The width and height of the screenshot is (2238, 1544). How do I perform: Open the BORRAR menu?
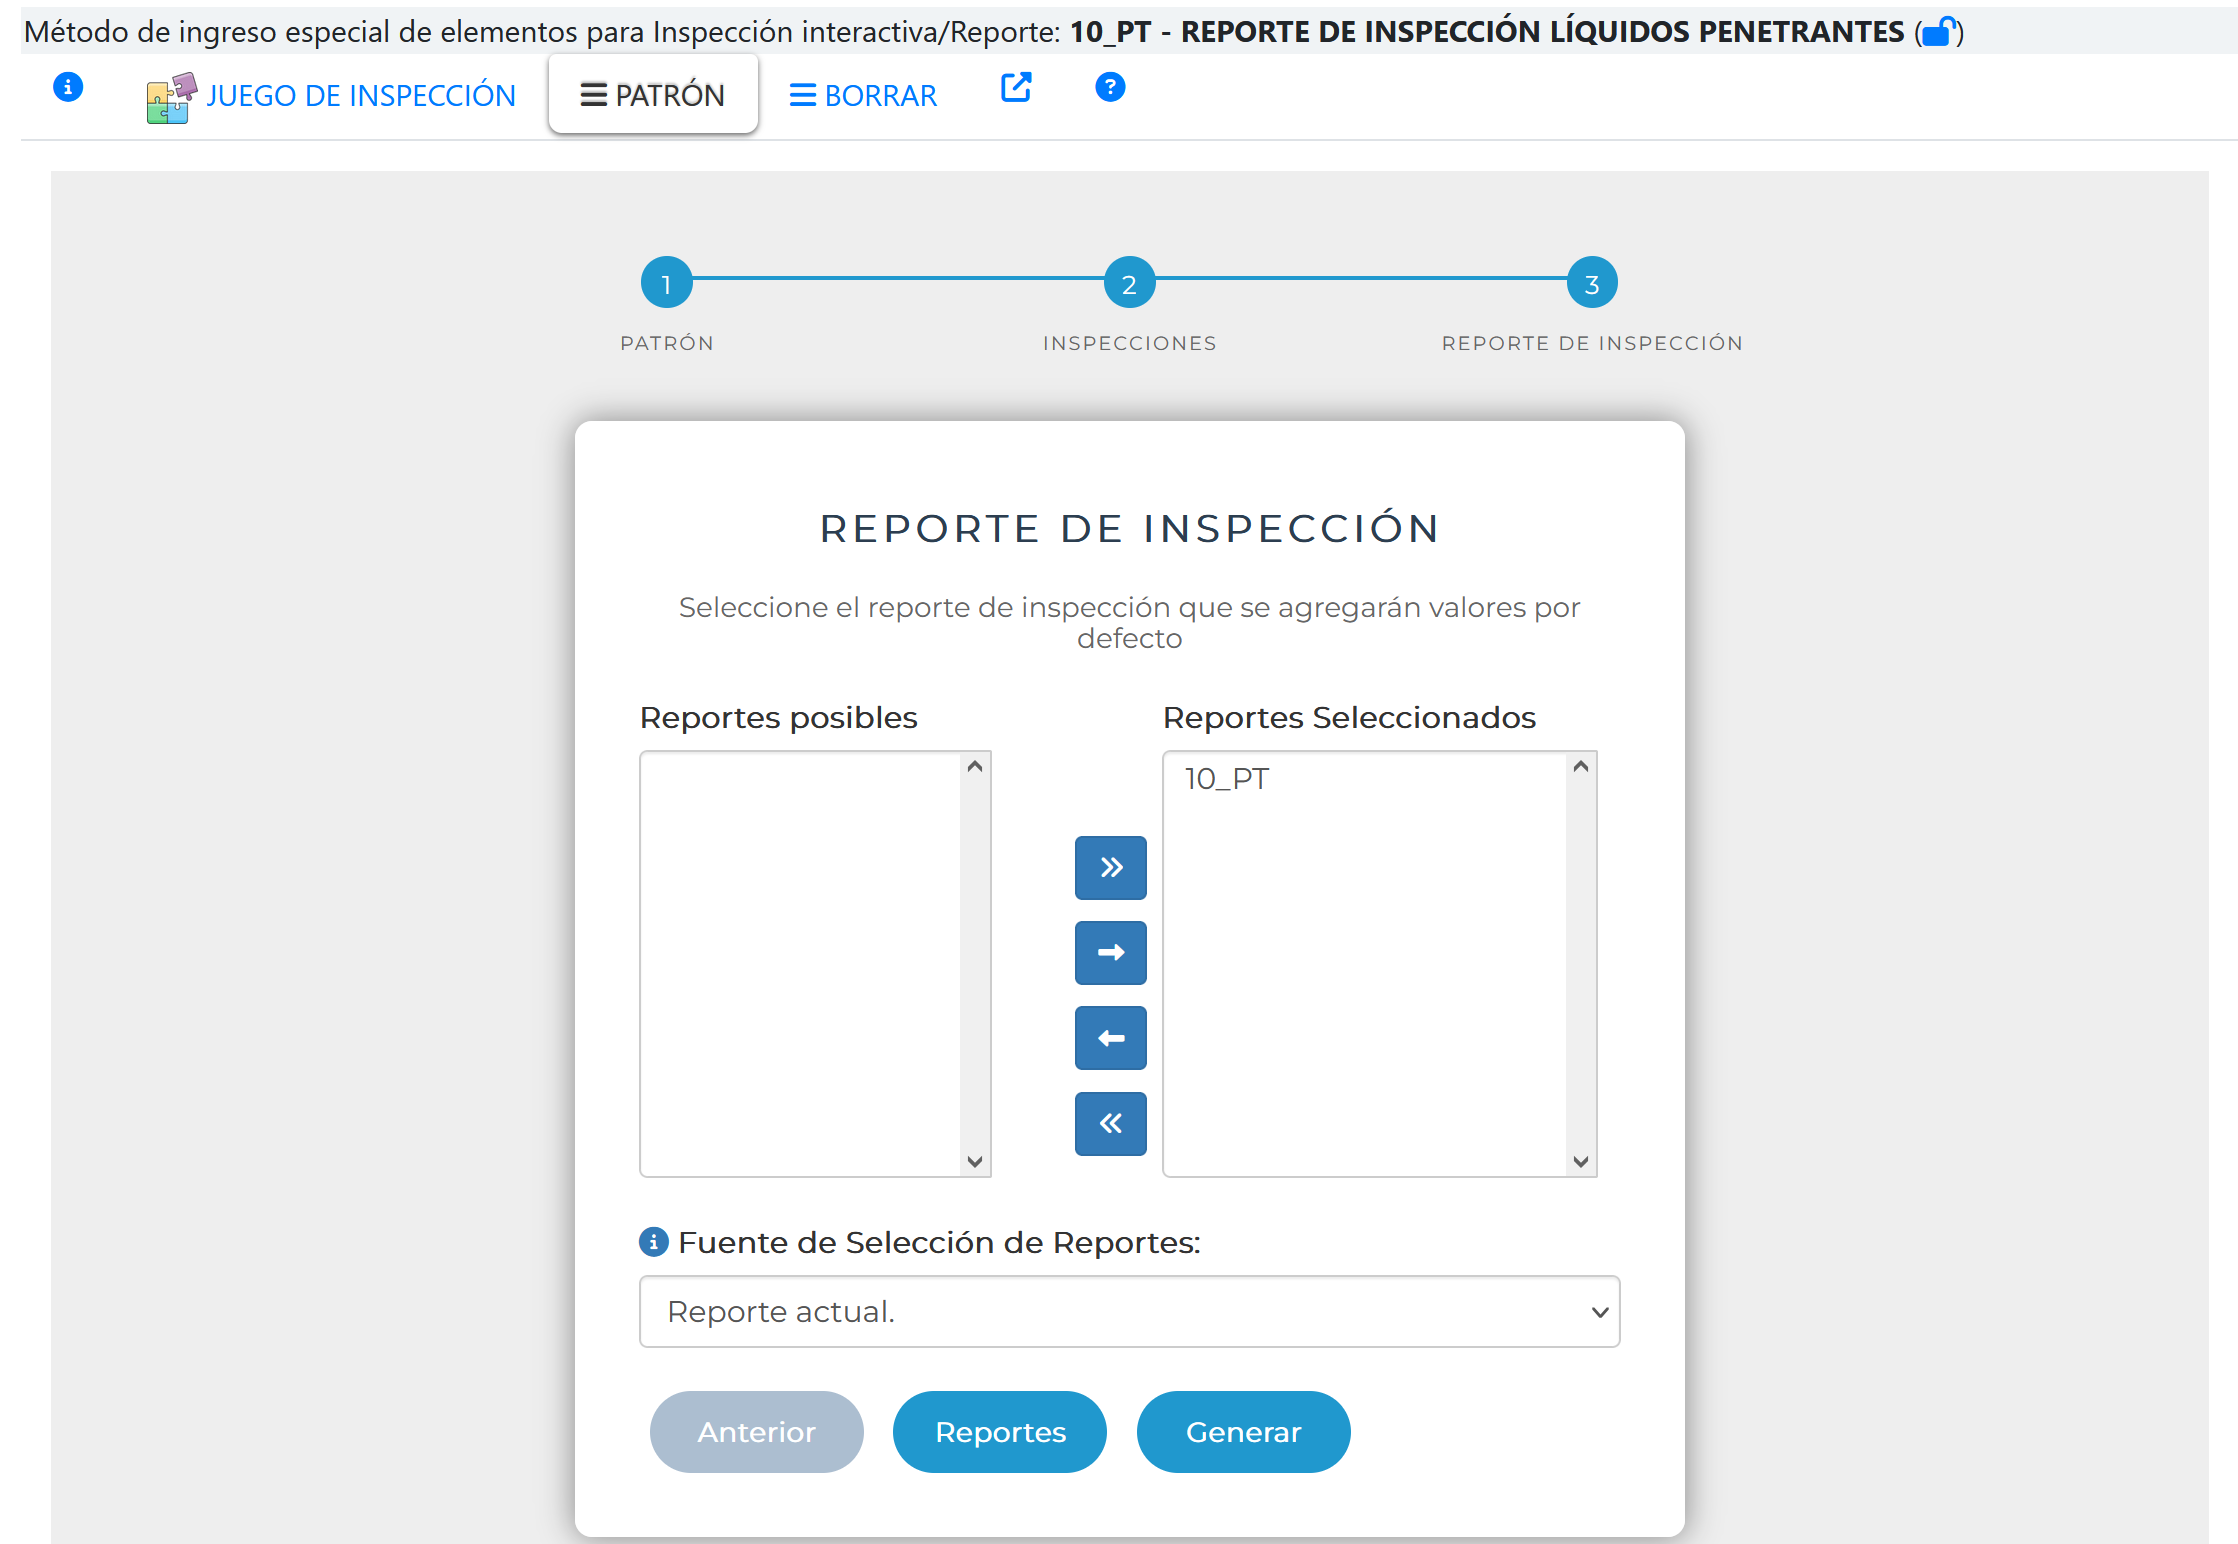(x=863, y=95)
